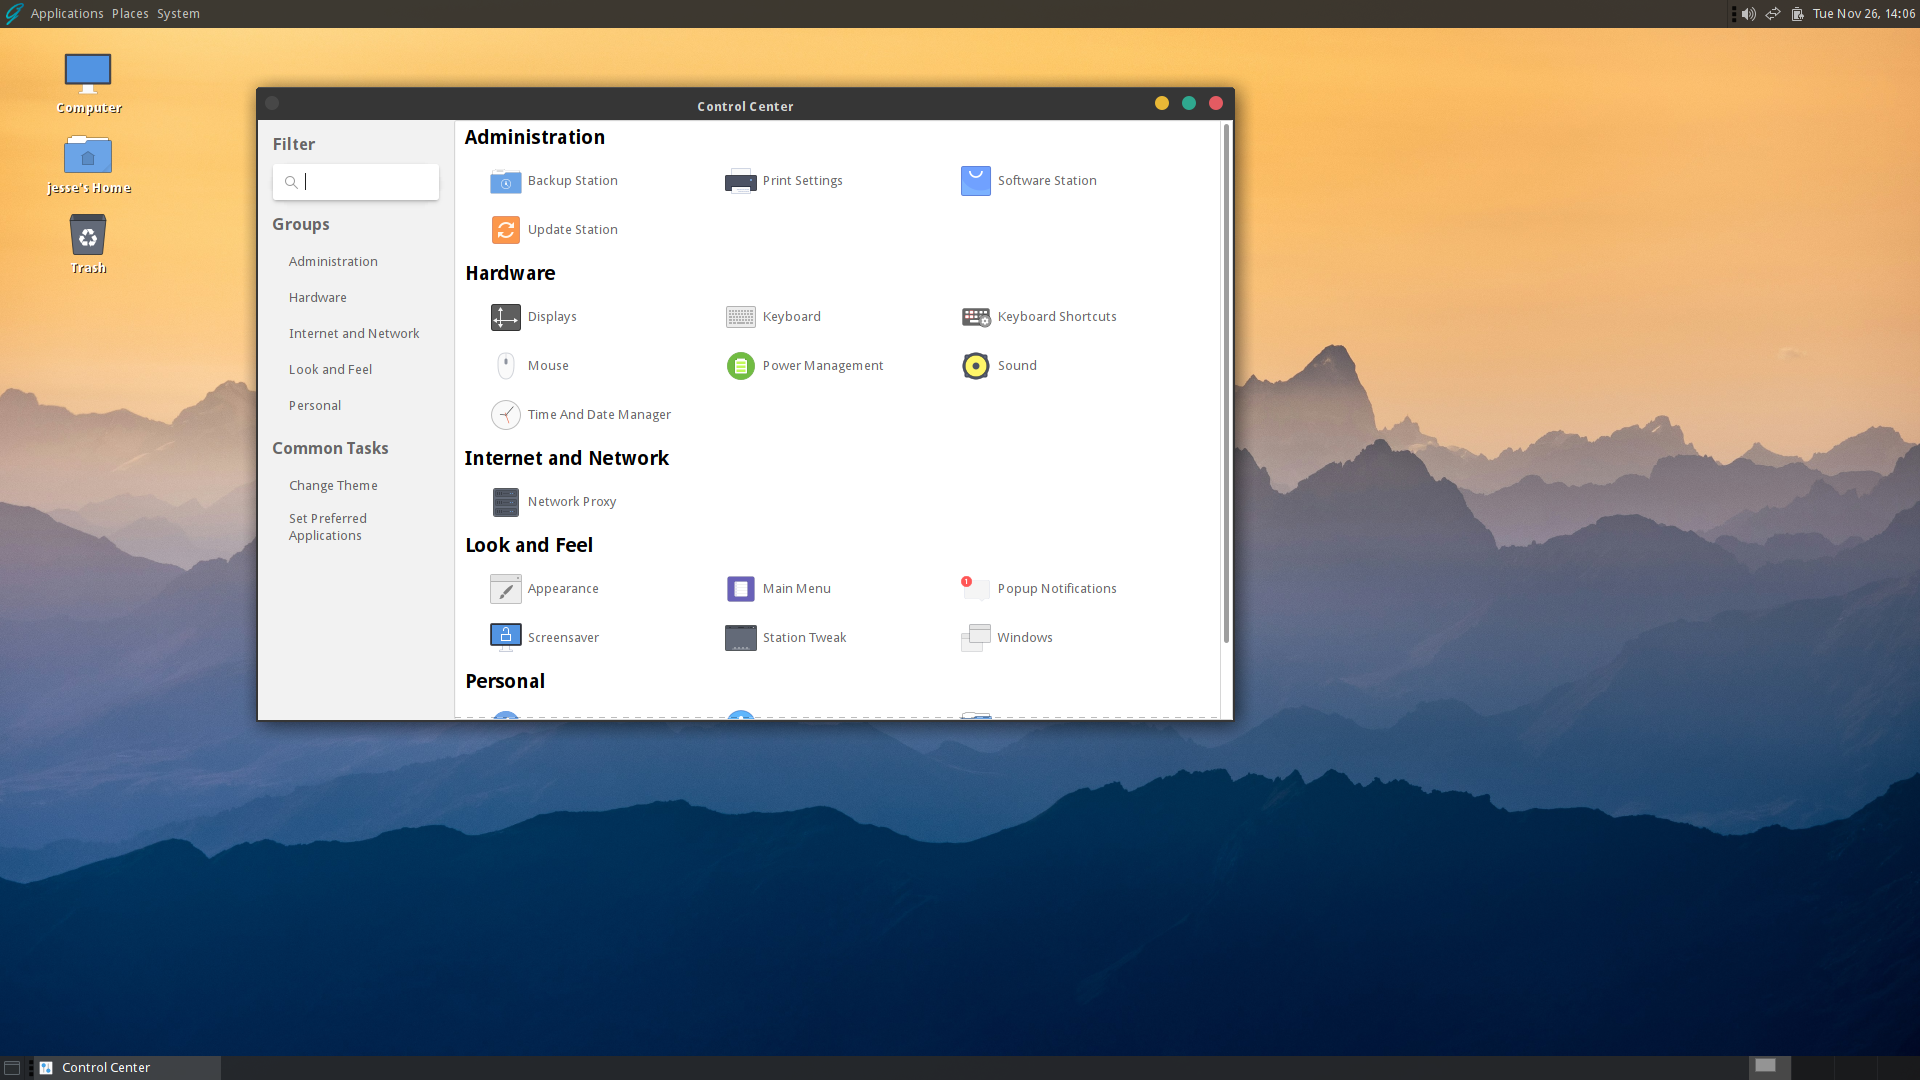Click the date and time clock
Image resolution: width=1920 pixels, height=1080 pixels.
click(x=1864, y=14)
